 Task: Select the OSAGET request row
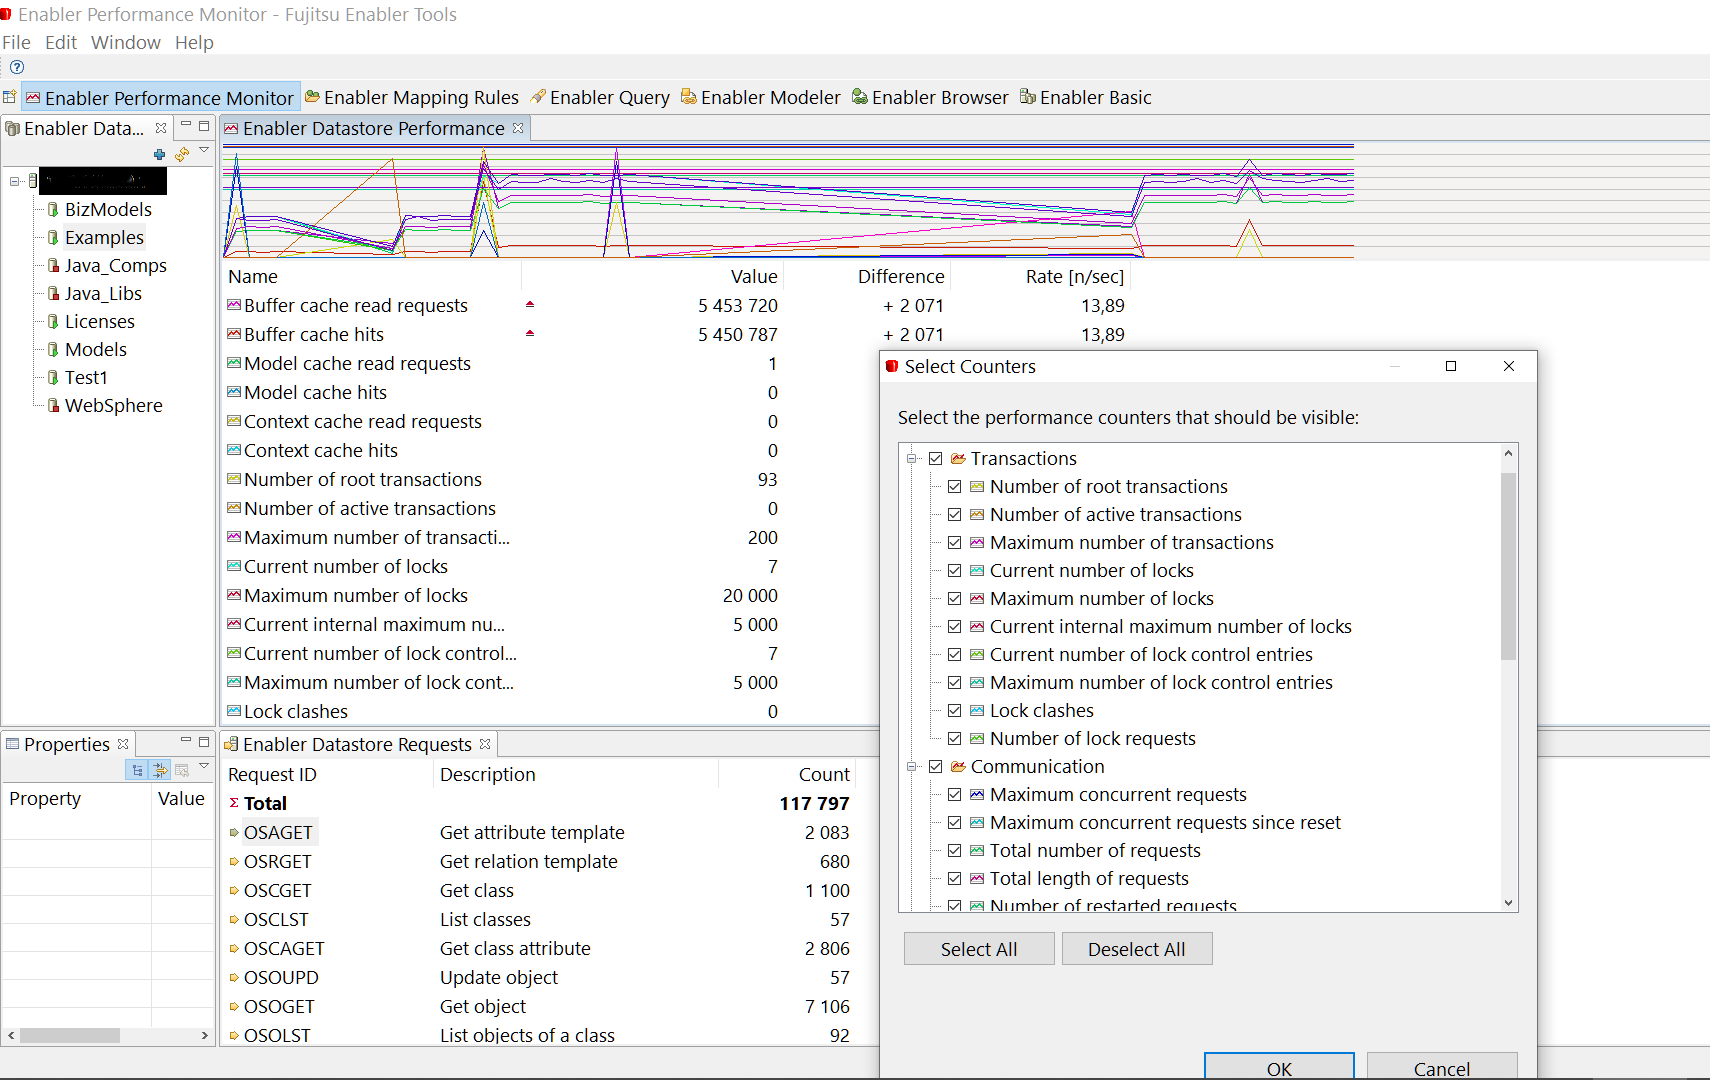tap(538, 832)
